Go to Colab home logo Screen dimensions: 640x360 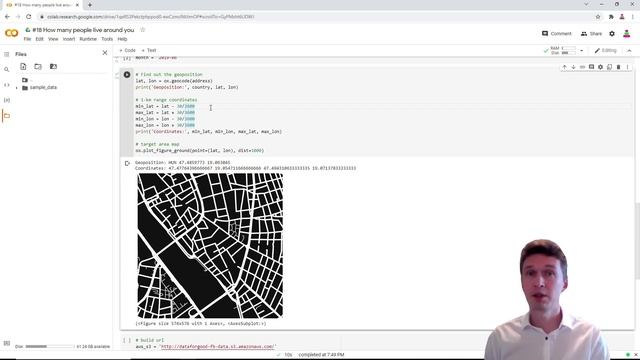[11, 33]
